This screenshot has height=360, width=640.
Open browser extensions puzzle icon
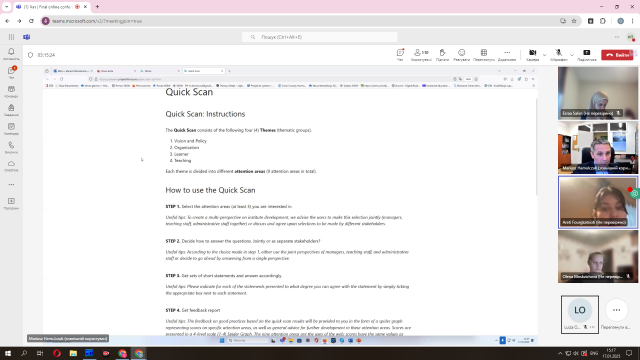tap(603, 21)
